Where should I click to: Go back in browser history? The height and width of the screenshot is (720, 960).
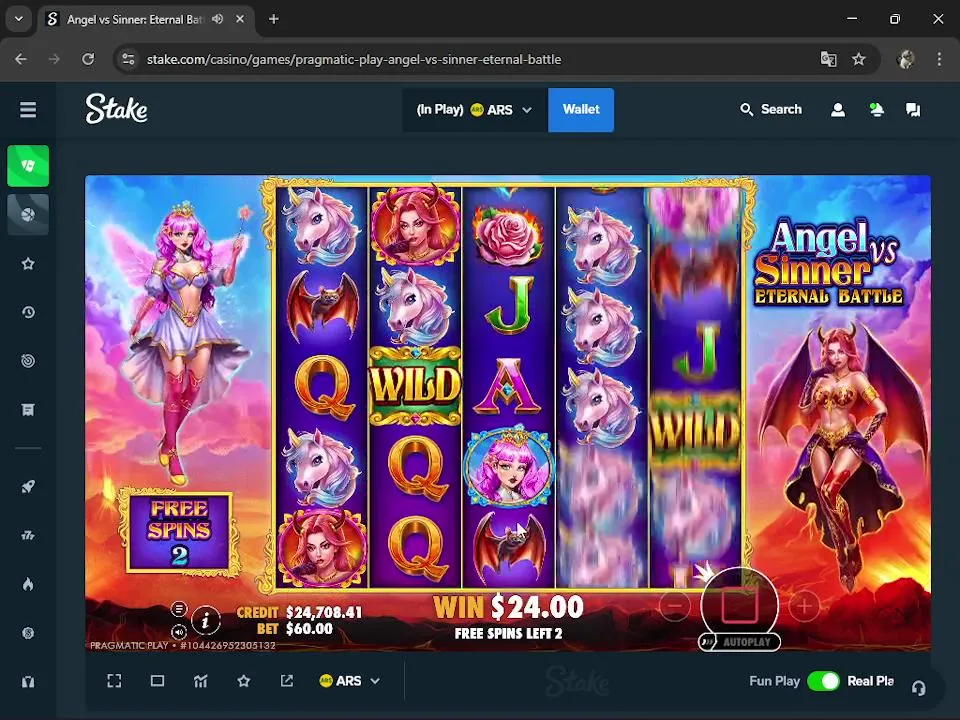[x=21, y=59]
